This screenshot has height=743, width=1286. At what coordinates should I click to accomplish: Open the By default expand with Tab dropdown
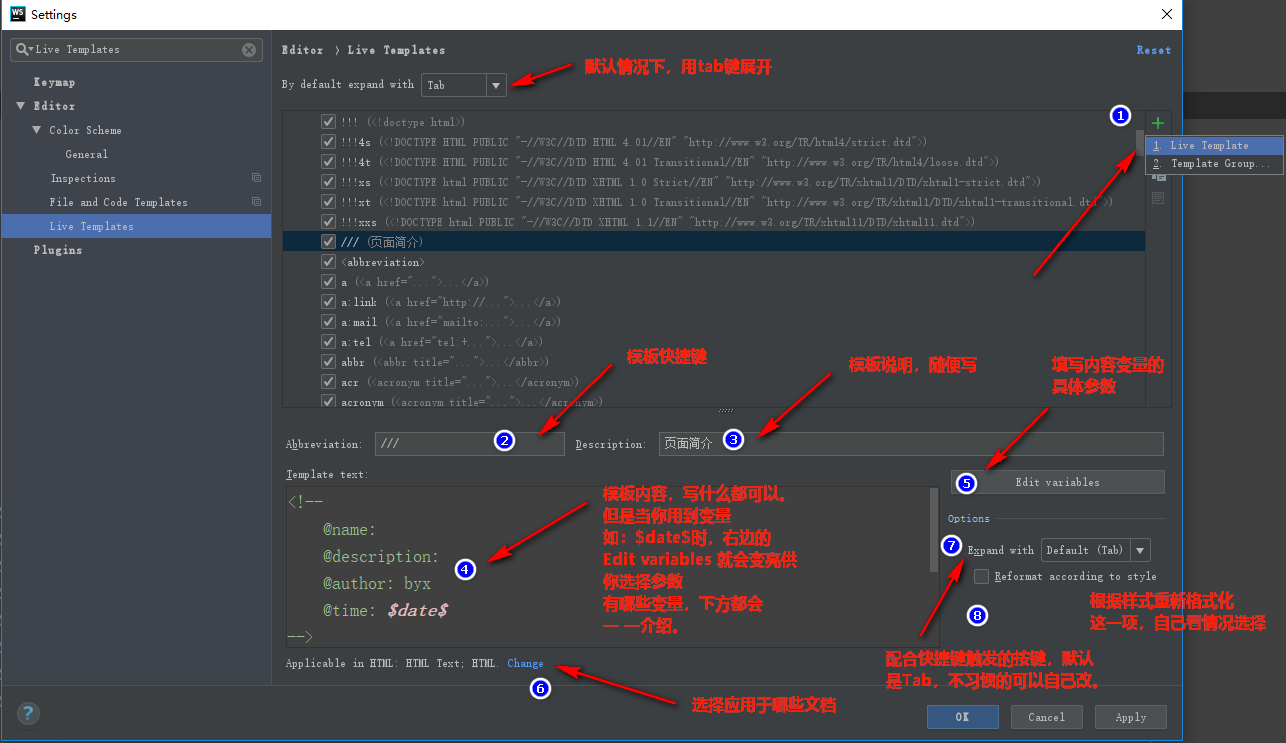(464, 85)
